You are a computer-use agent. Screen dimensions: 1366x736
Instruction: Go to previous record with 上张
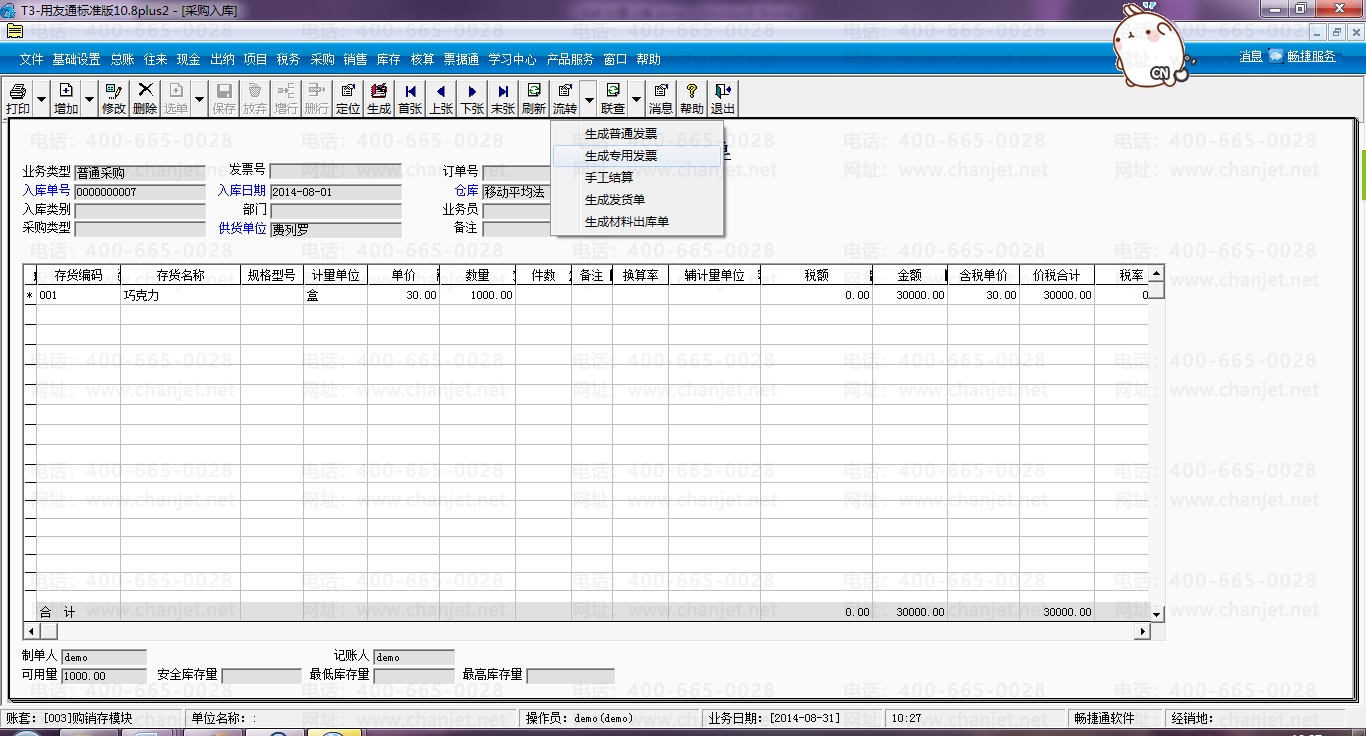pyautogui.click(x=441, y=98)
